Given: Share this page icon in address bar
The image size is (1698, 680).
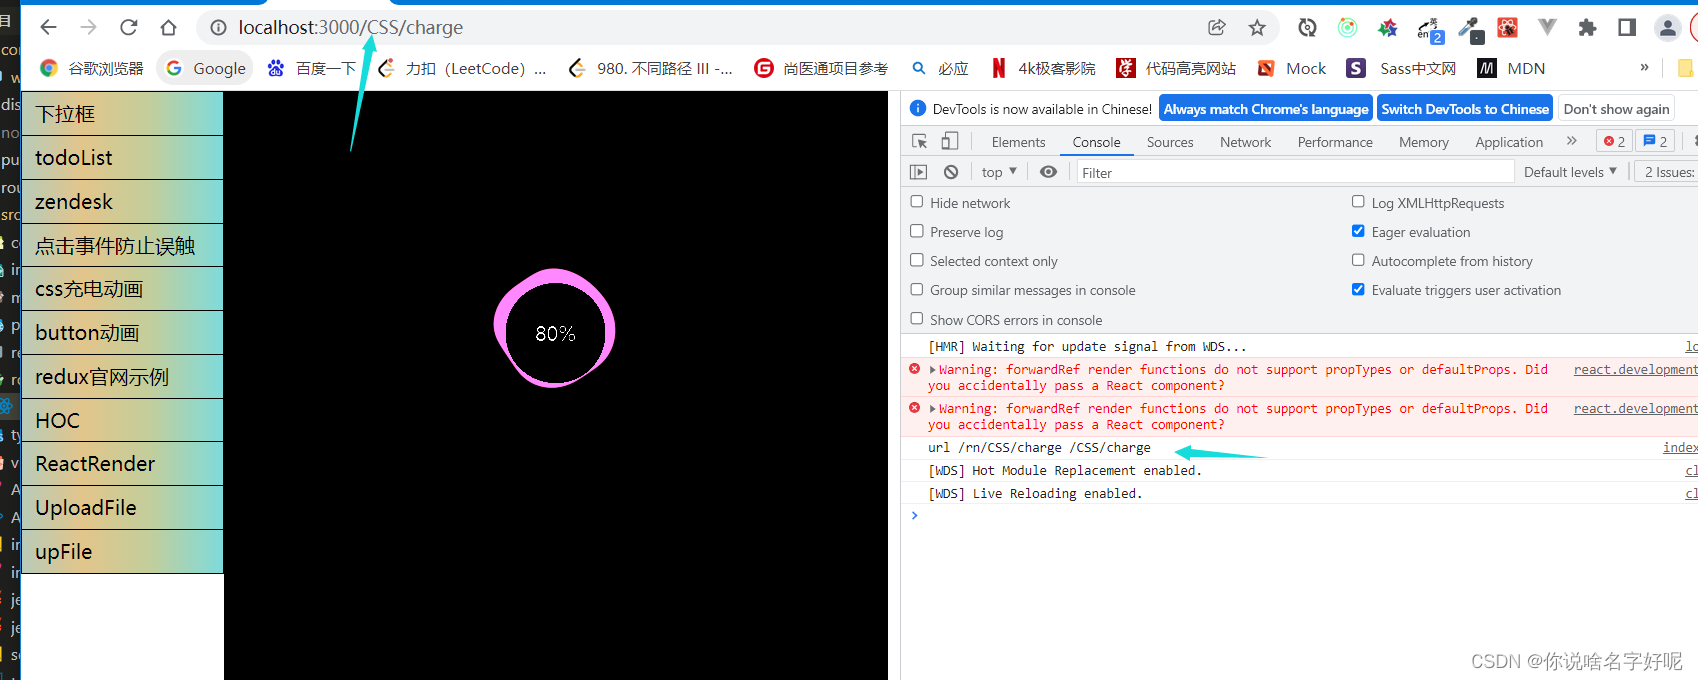Looking at the screenshot, I should pyautogui.click(x=1217, y=28).
